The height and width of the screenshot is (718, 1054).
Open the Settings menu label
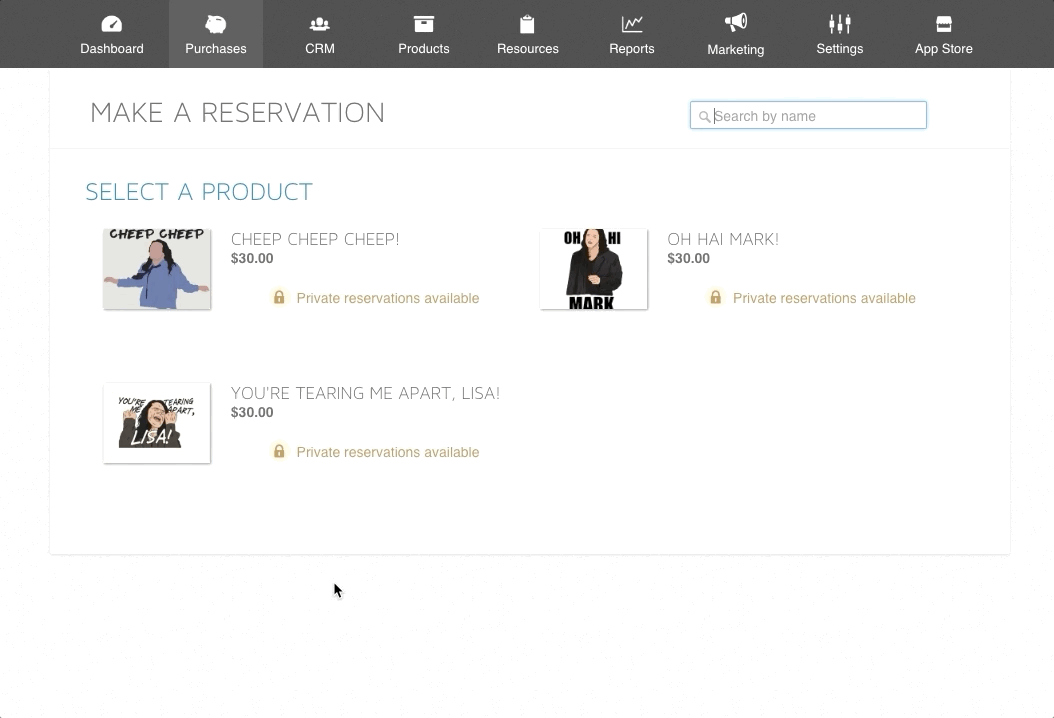pyautogui.click(x=840, y=48)
